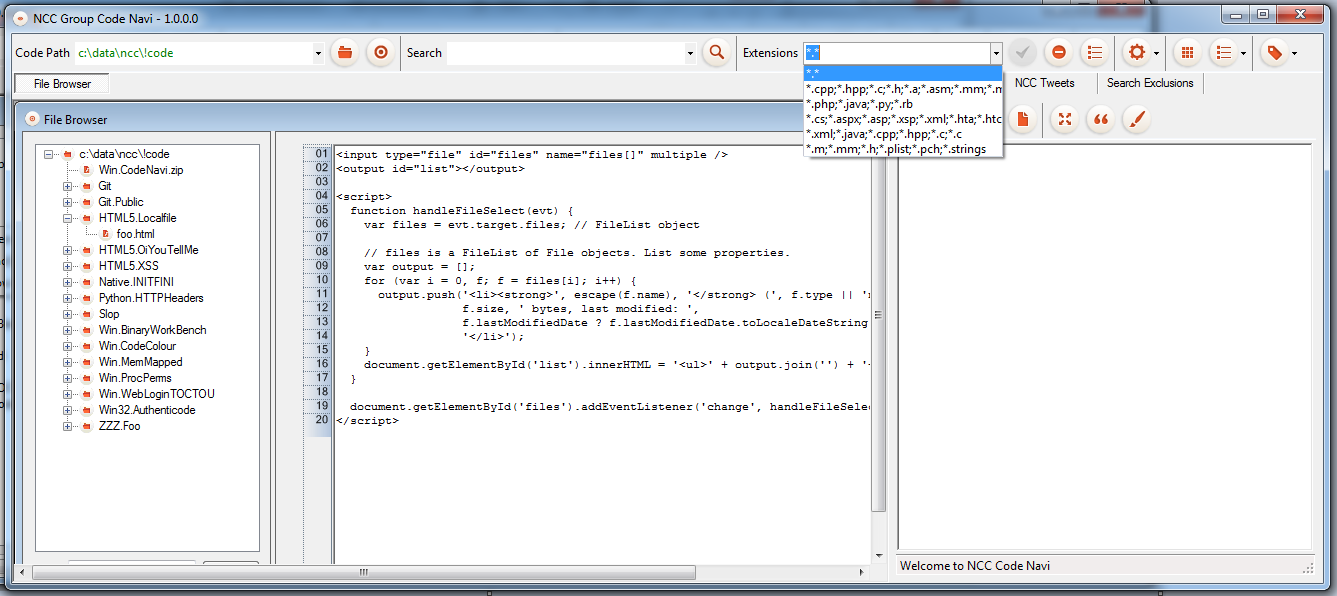Select the Slop folder
This screenshot has width=1337, height=596.
coord(109,314)
